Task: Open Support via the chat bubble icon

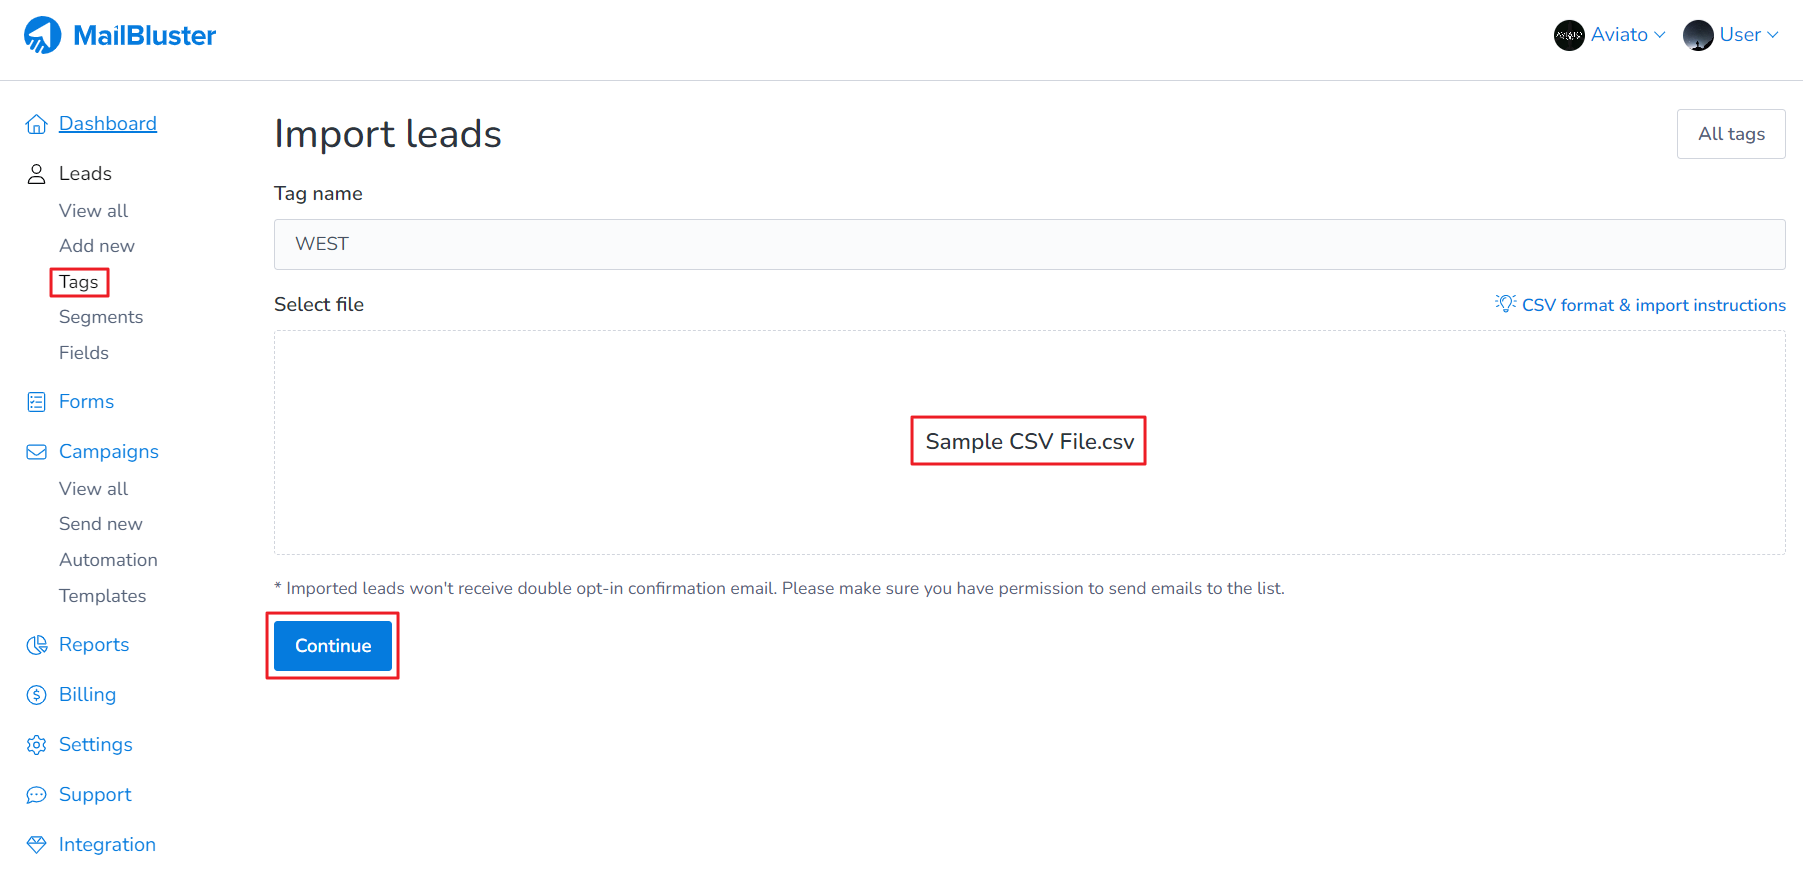Action: (36, 794)
